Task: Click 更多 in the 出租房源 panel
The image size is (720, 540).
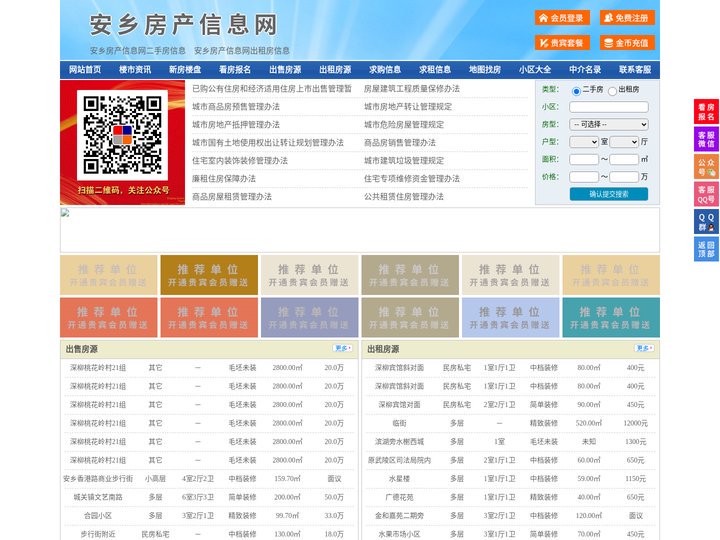Action: [x=644, y=349]
